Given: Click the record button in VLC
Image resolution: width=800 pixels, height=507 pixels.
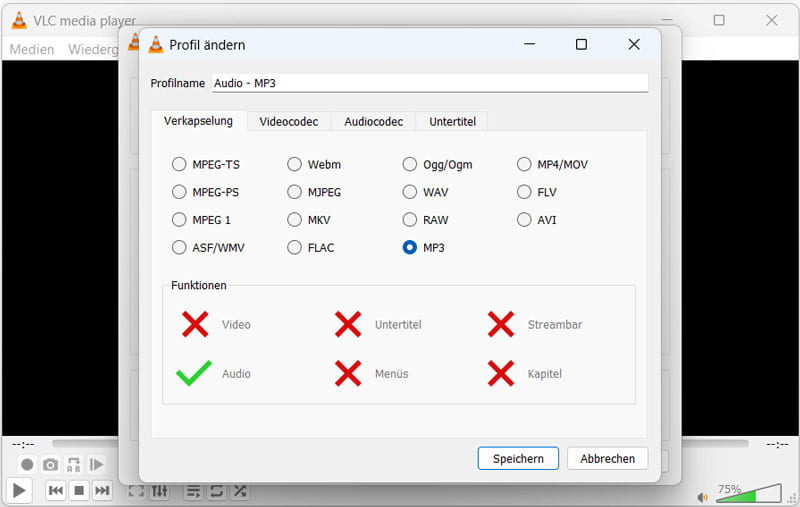Looking at the screenshot, I should (x=27, y=465).
